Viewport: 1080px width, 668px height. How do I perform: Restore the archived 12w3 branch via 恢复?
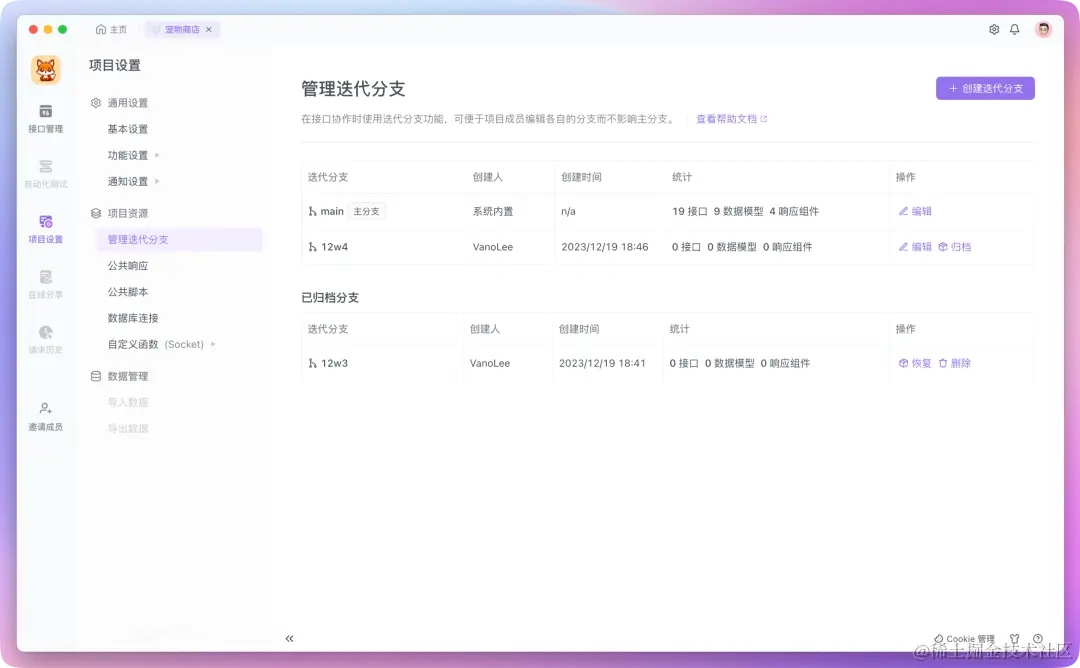pos(915,363)
